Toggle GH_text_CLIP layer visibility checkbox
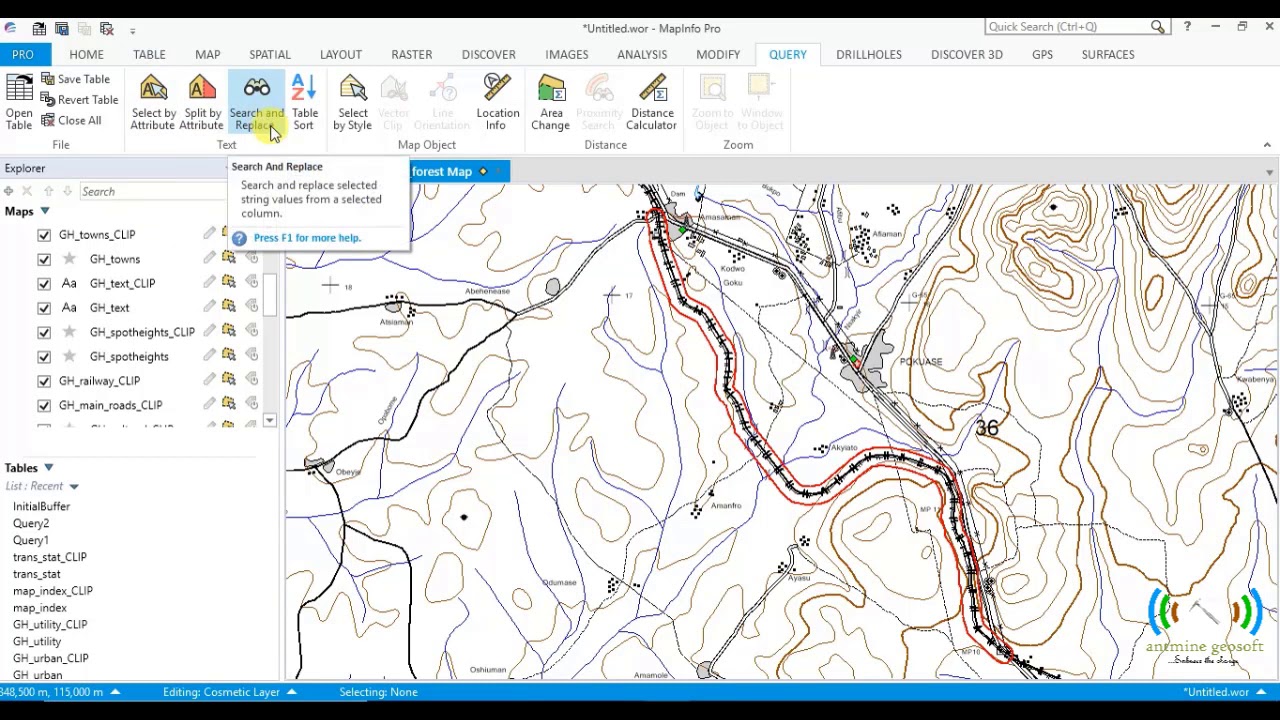This screenshot has width=1280, height=720. pos(44,283)
